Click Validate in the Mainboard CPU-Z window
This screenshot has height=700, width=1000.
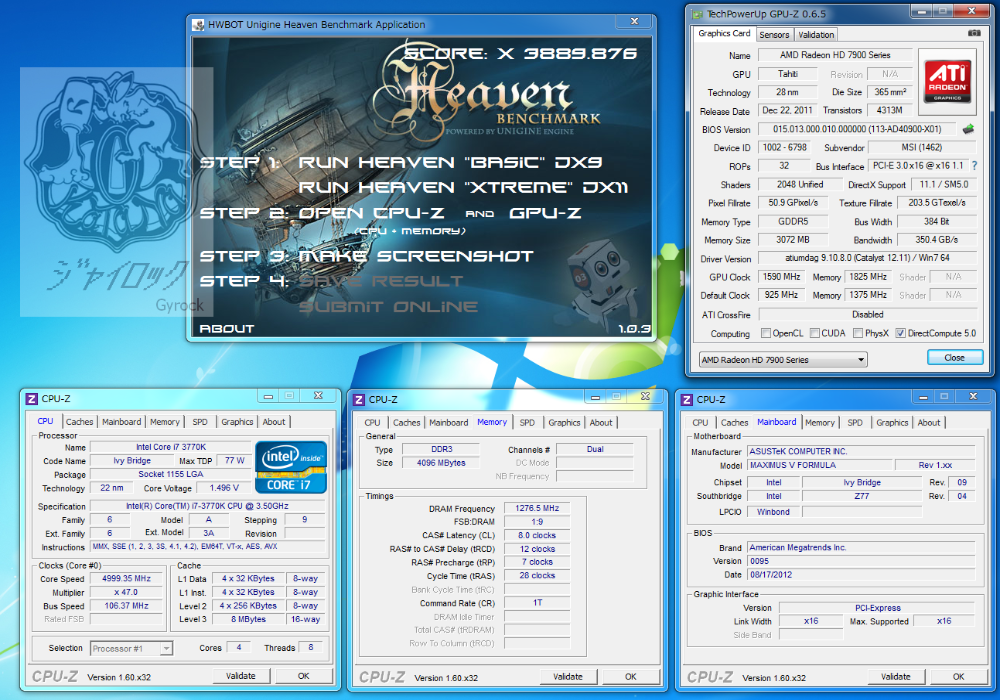click(896, 676)
